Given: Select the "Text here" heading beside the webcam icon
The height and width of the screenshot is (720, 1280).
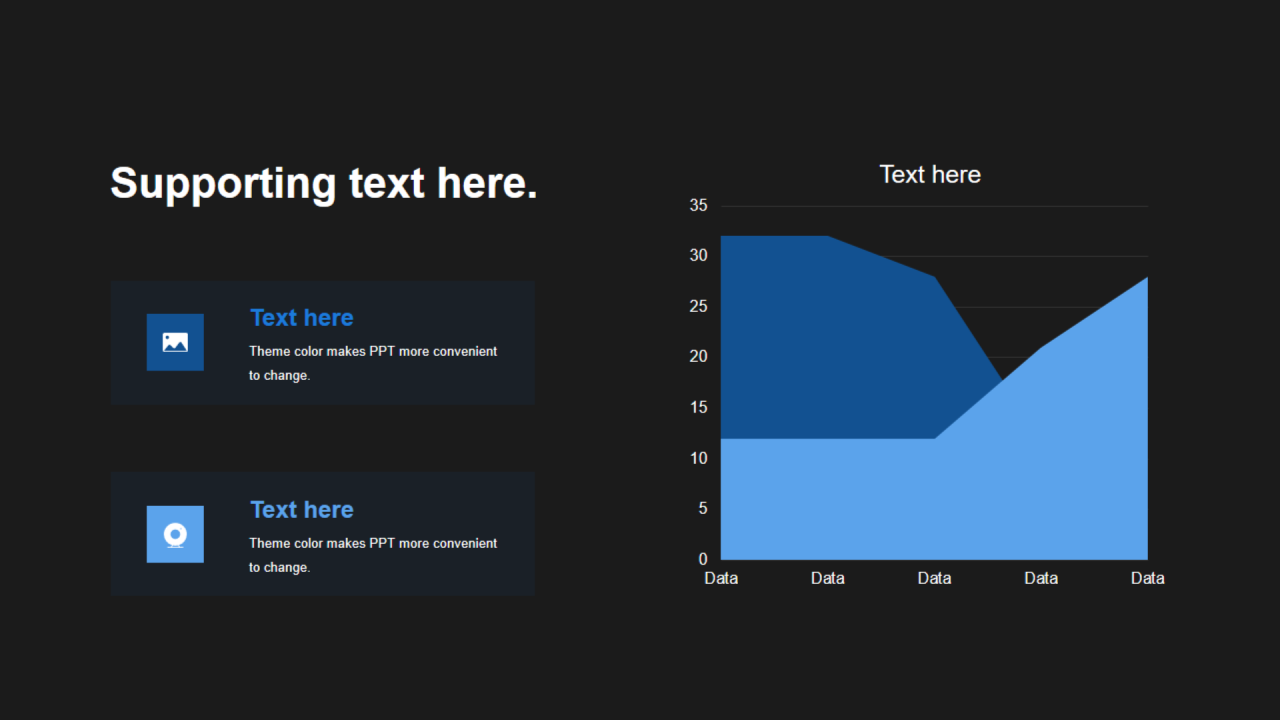Looking at the screenshot, I should [301, 510].
